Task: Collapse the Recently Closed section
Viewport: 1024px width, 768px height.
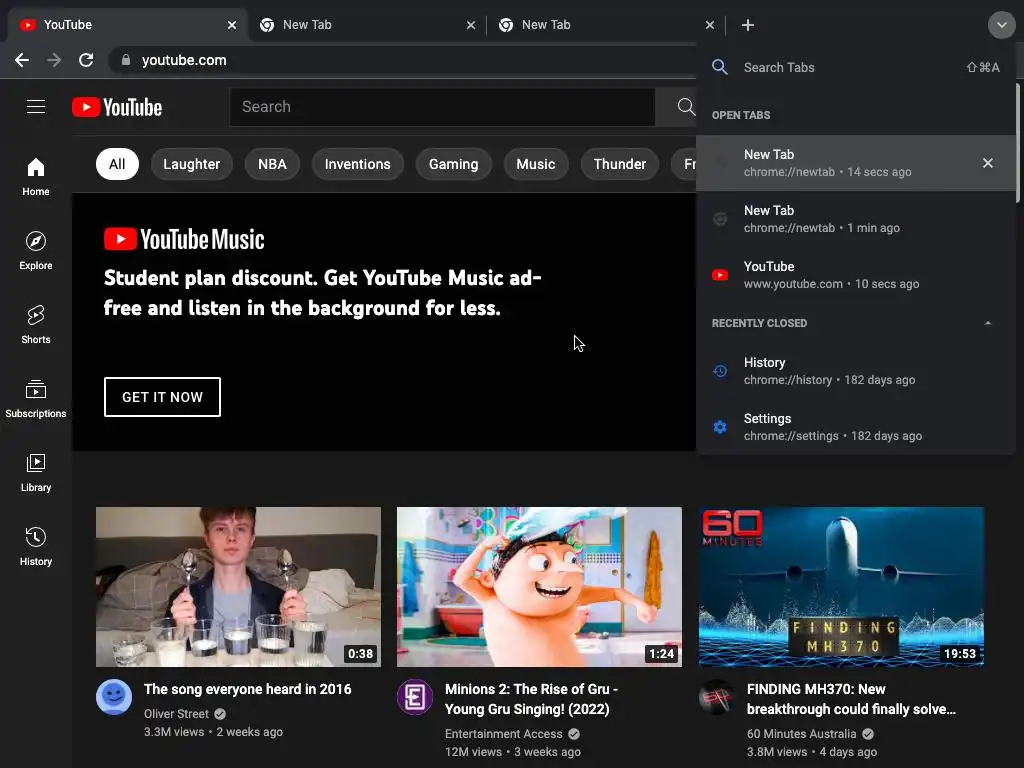Action: coord(987,323)
